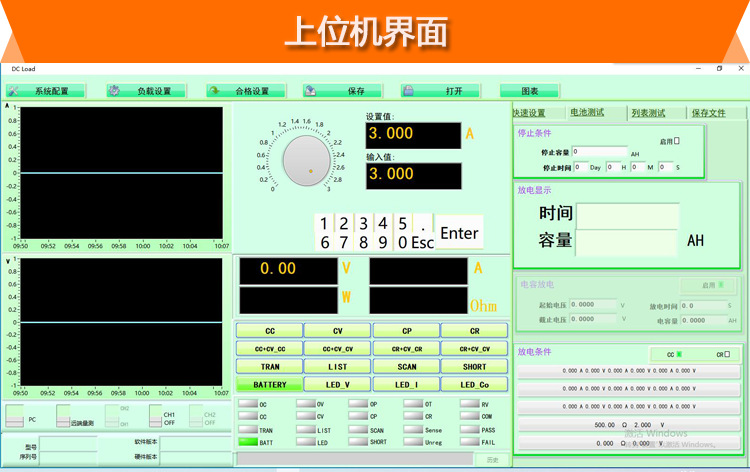Click the 设置值 3.000 display

pyautogui.click(x=413, y=135)
